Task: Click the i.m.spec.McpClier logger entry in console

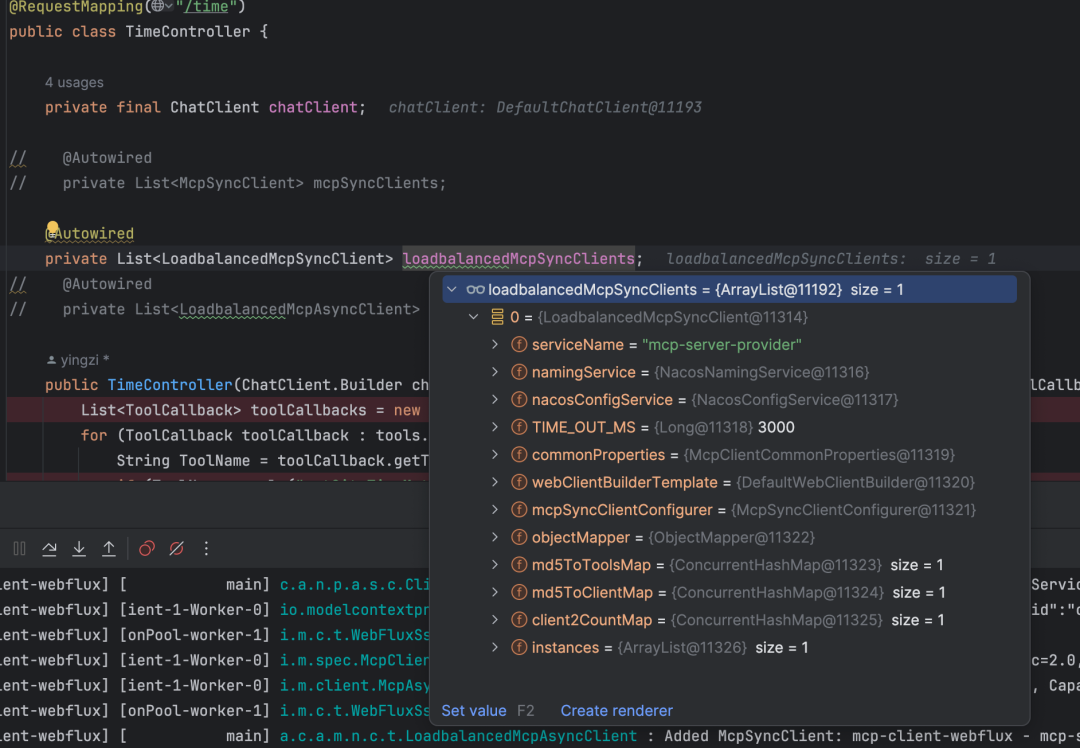Action: (354, 661)
